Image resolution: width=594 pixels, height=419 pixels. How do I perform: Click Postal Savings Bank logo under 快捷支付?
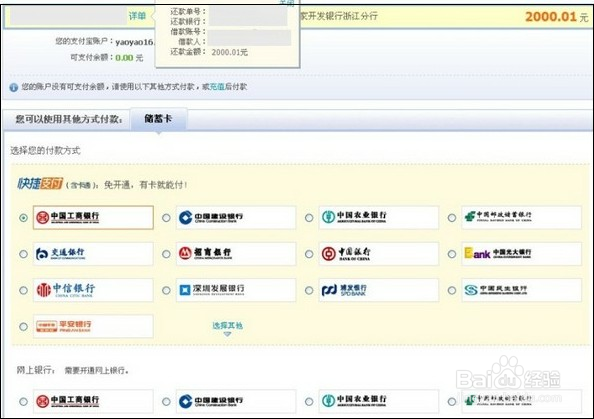[522, 217]
